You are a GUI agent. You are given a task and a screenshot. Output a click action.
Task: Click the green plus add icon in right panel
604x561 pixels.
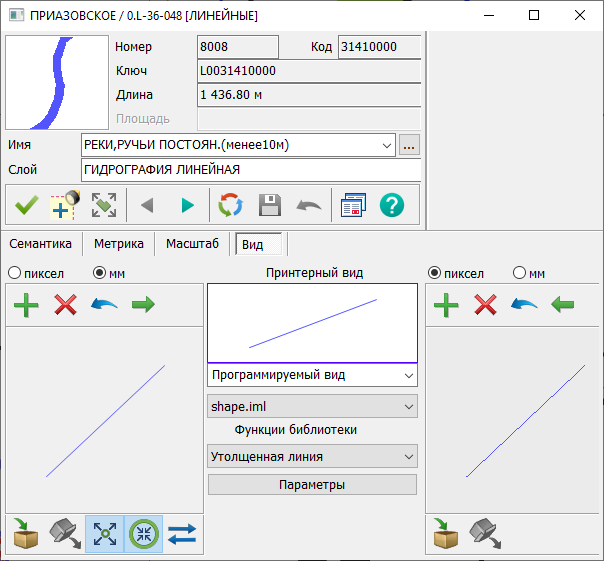(446, 305)
